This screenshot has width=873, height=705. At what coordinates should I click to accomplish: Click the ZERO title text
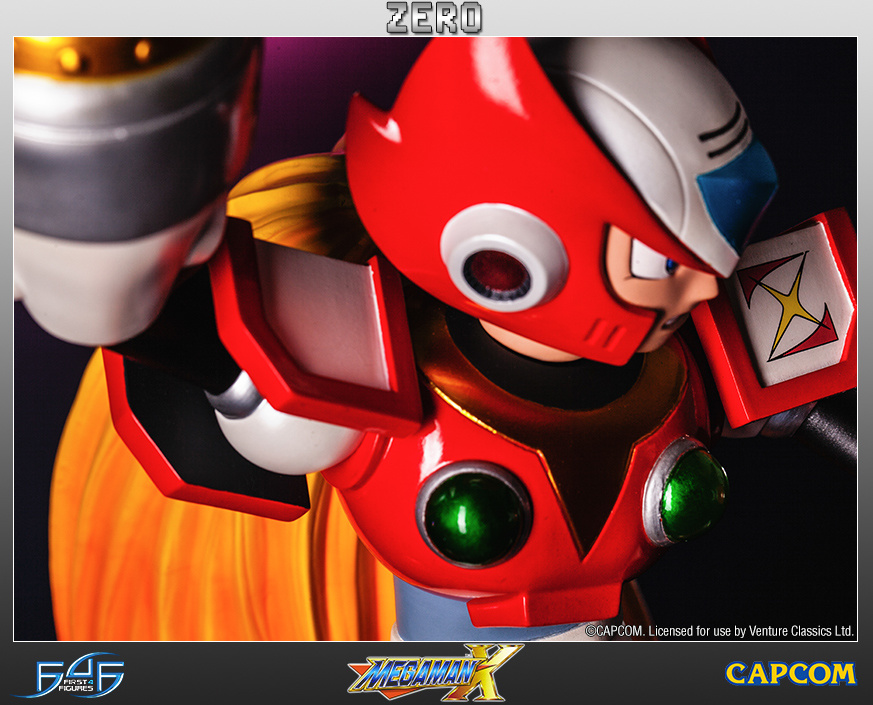tap(435, 18)
